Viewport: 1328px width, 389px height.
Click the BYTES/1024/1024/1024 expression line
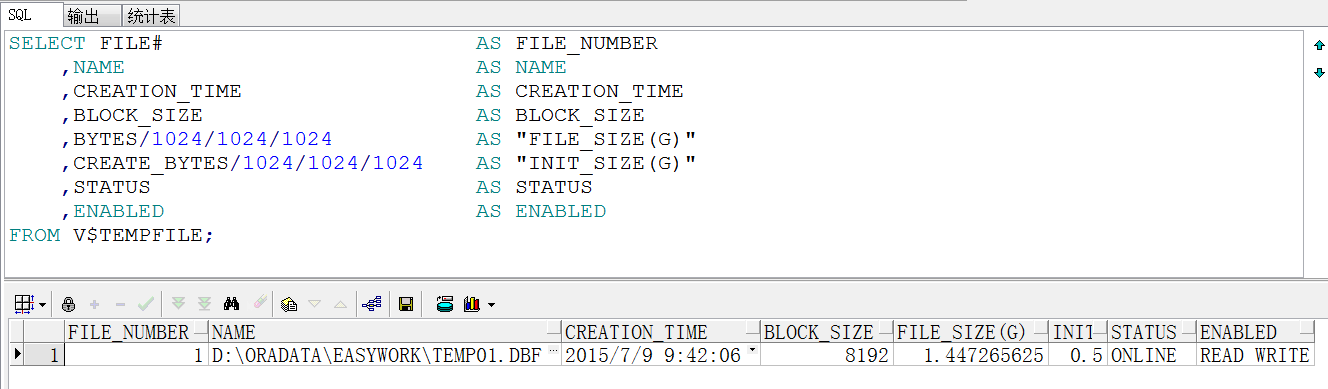pyautogui.click(x=203, y=139)
